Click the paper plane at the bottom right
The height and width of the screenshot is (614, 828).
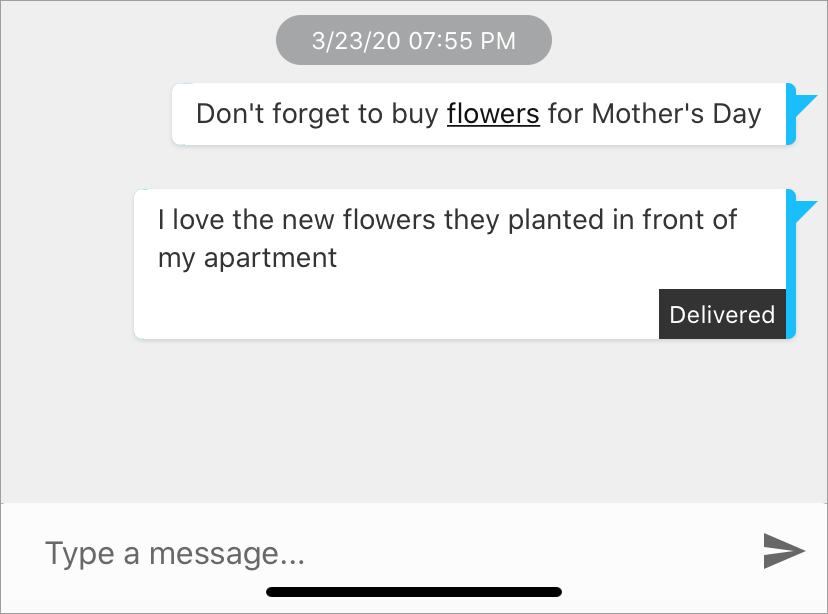[783, 551]
